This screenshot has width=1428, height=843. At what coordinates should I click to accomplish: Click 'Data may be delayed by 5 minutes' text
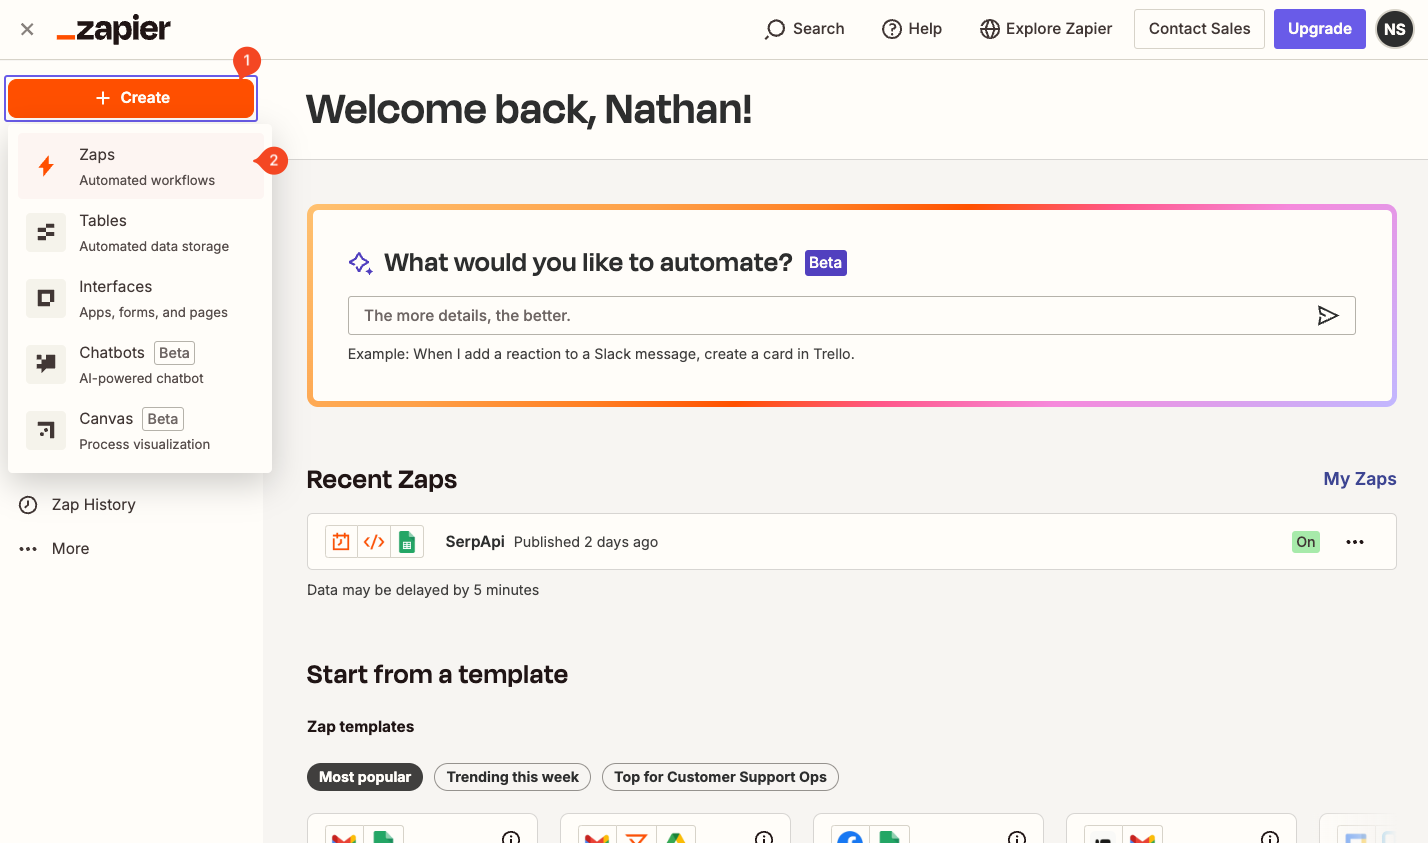coord(423,590)
